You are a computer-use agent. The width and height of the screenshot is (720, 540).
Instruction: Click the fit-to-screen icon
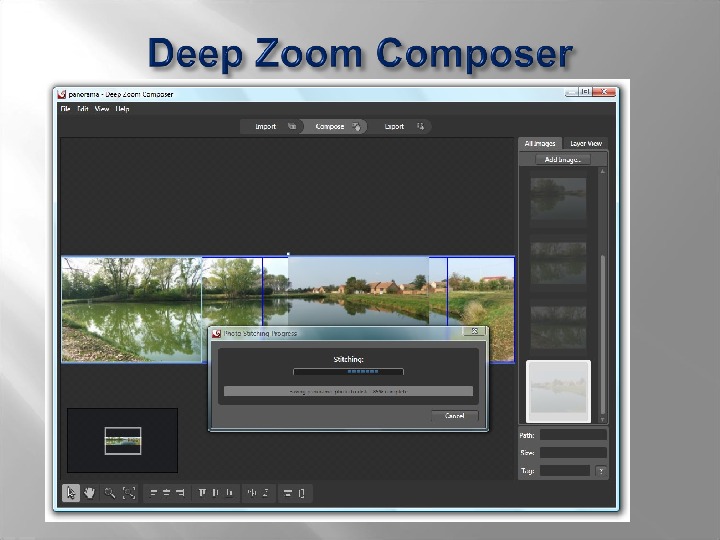click(129, 493)
